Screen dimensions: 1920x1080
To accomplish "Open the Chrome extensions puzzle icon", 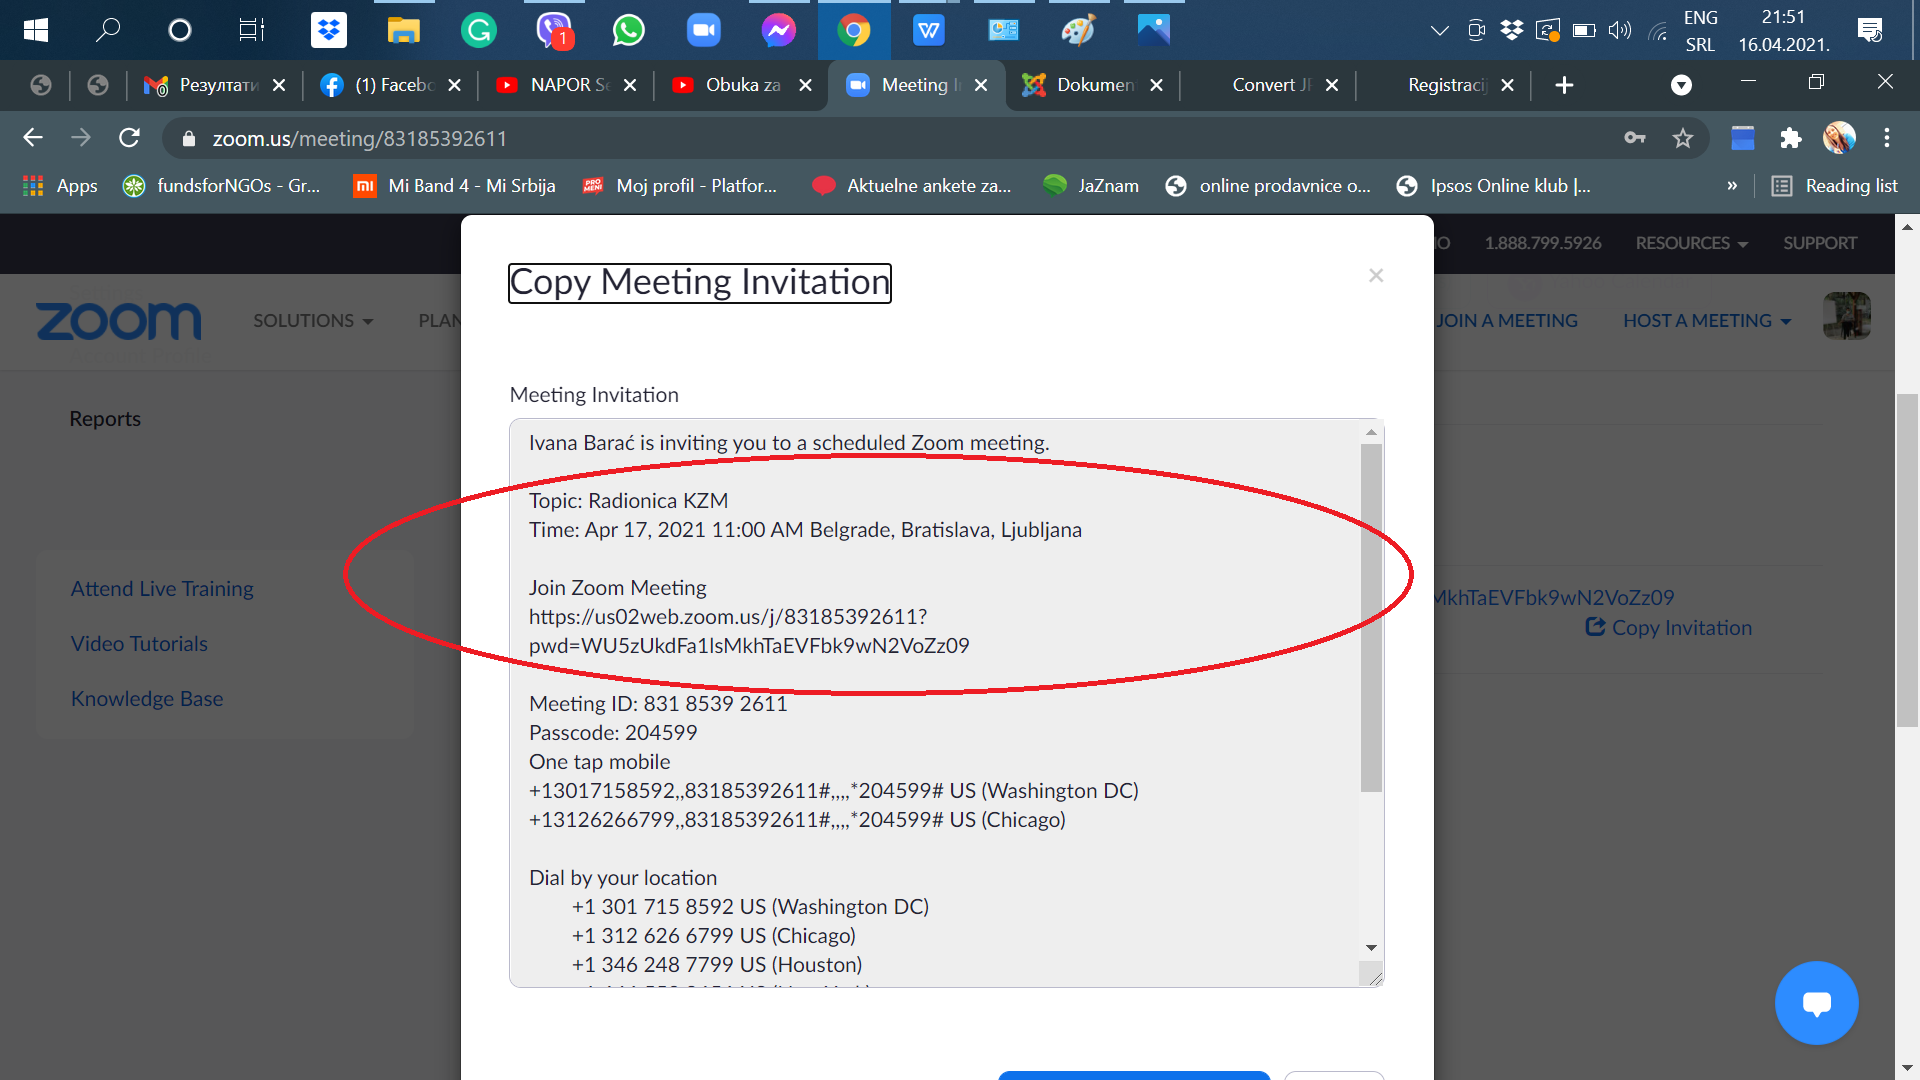I will click(1791, 138).
